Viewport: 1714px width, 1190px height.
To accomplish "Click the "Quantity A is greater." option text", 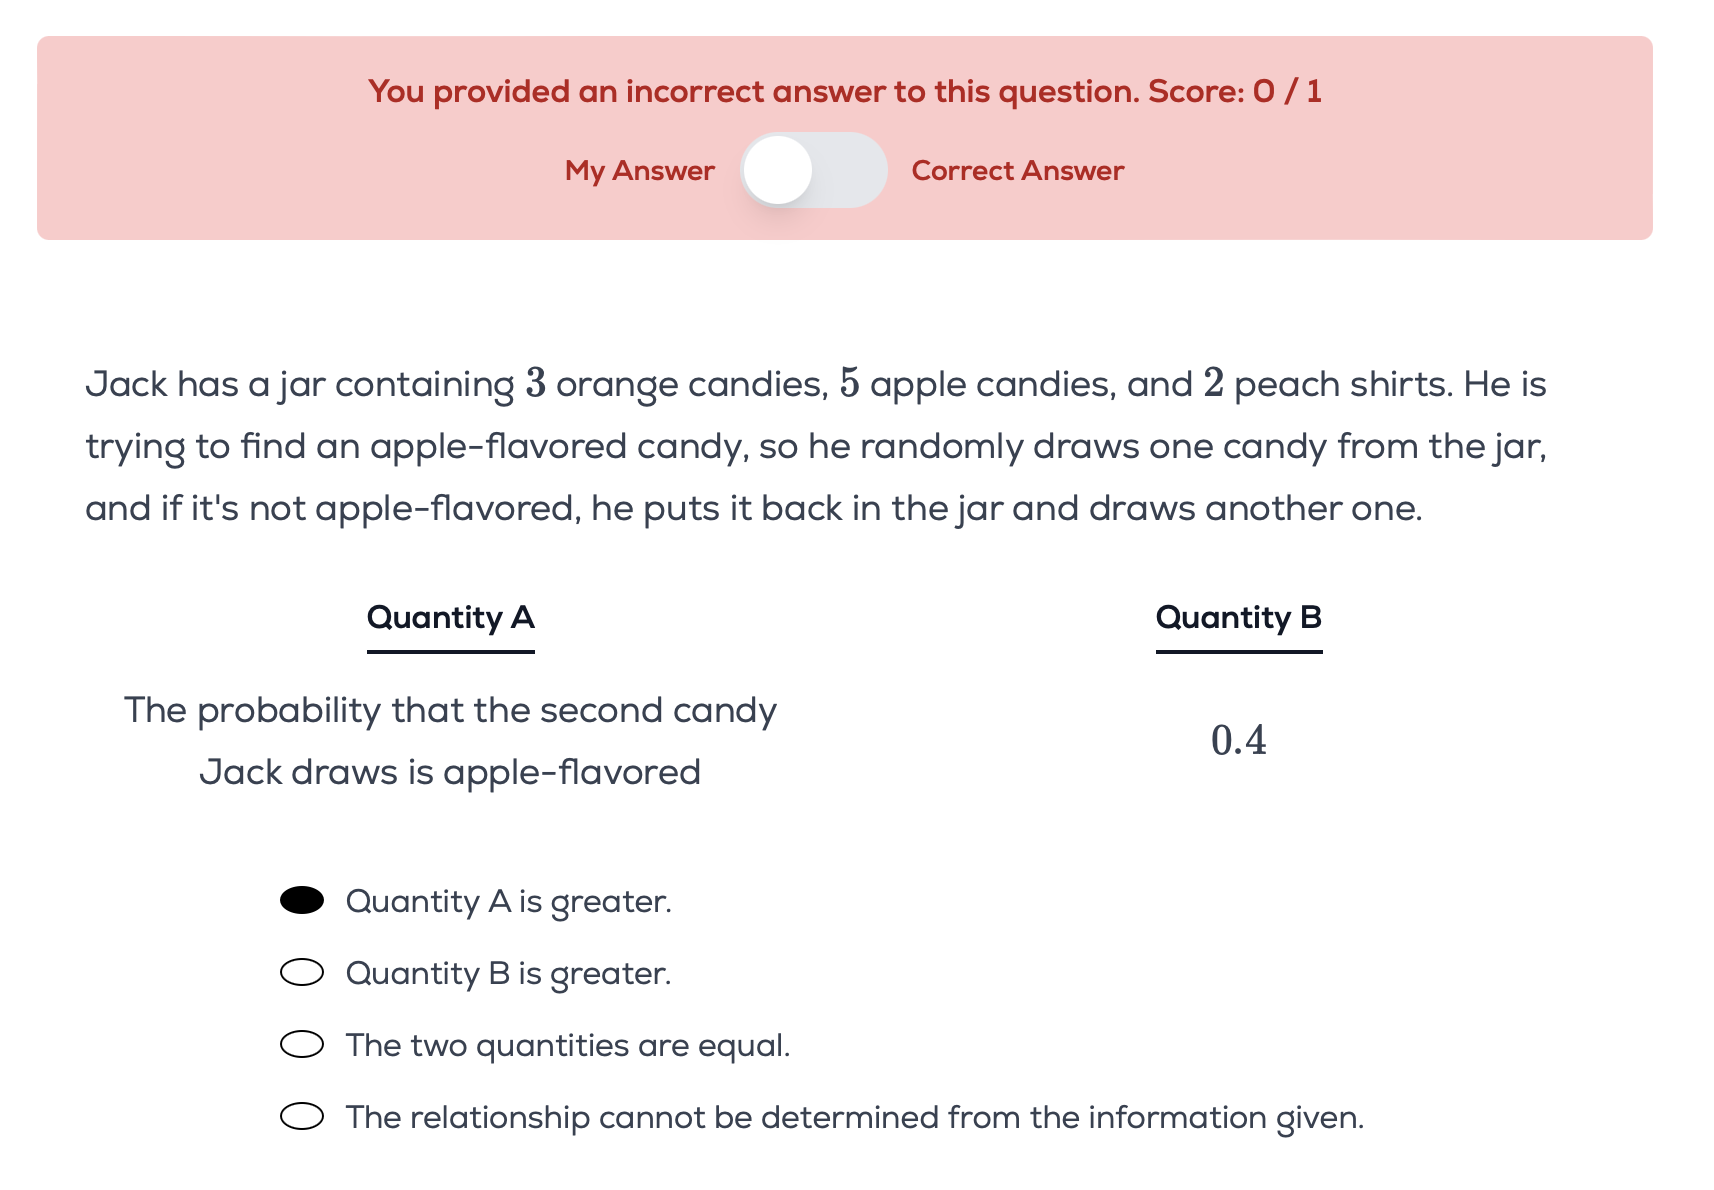I will [x=508, y=902].
